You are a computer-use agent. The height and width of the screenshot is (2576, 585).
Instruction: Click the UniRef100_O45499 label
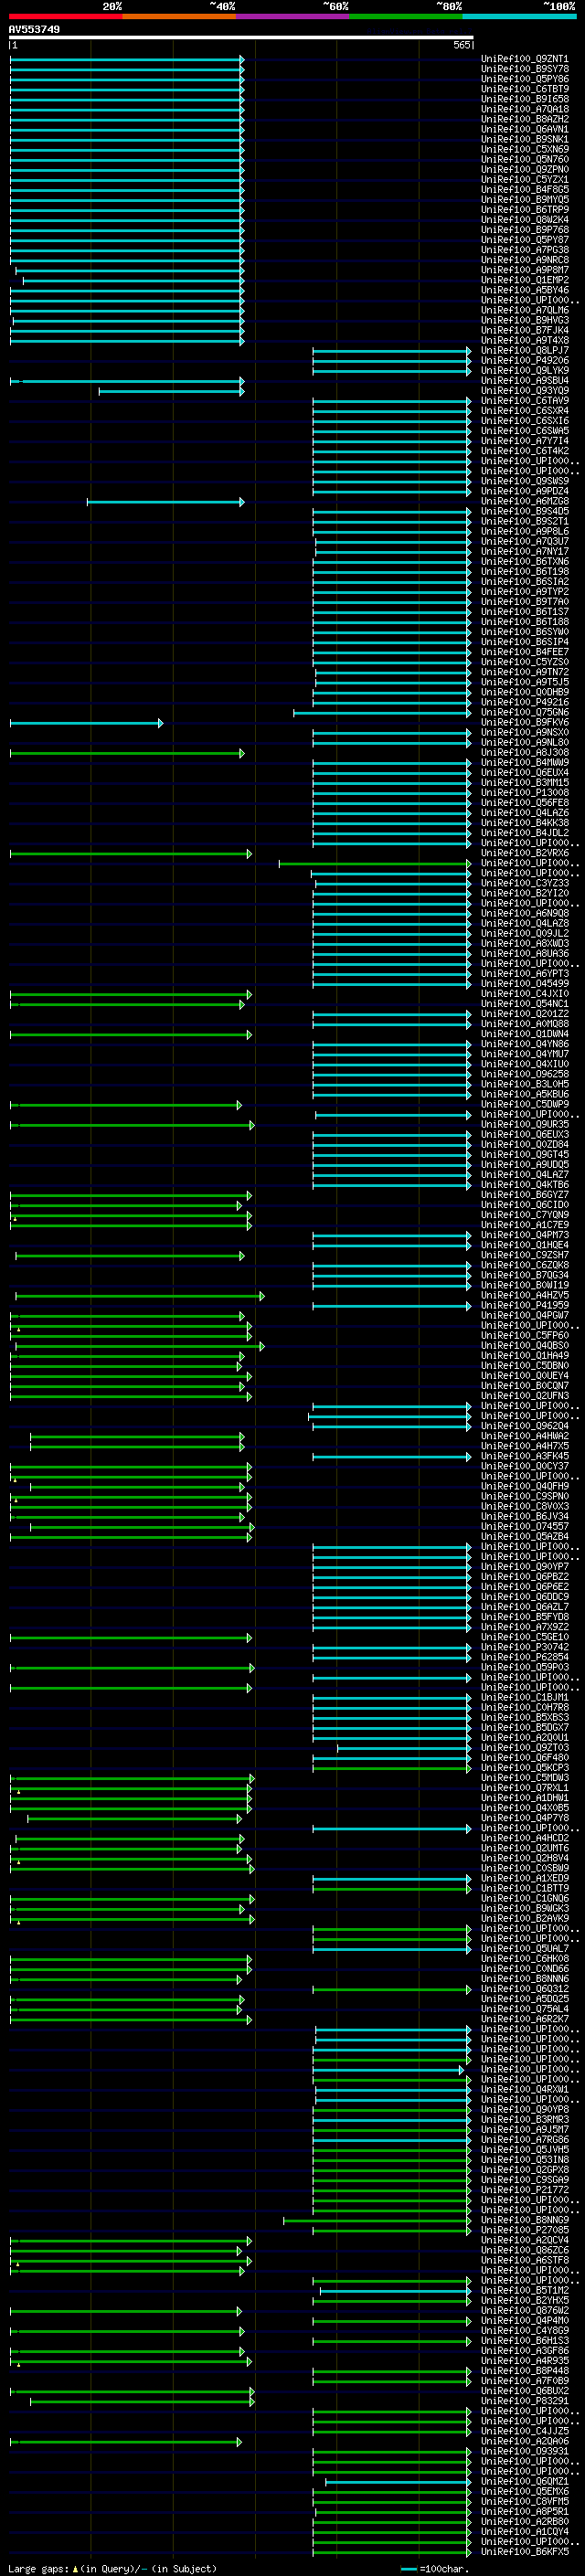click(525, 984)
